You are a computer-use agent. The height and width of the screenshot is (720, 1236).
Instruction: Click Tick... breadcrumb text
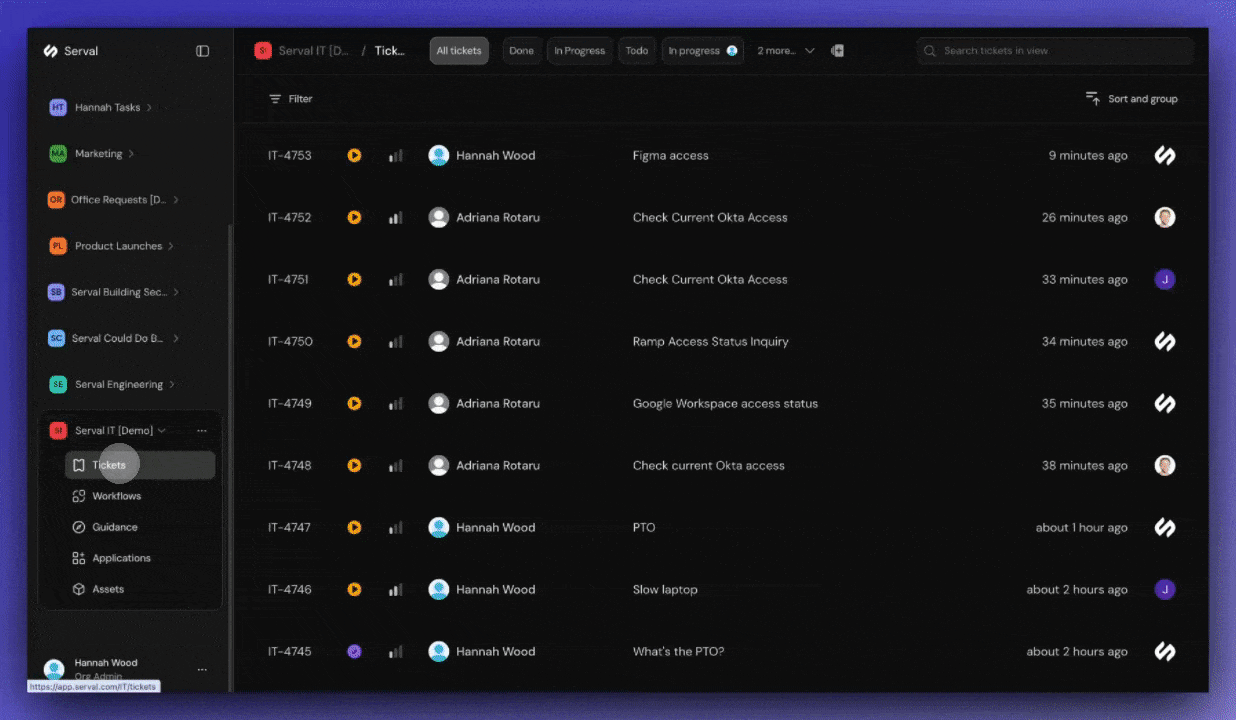(x=390, y=51)
